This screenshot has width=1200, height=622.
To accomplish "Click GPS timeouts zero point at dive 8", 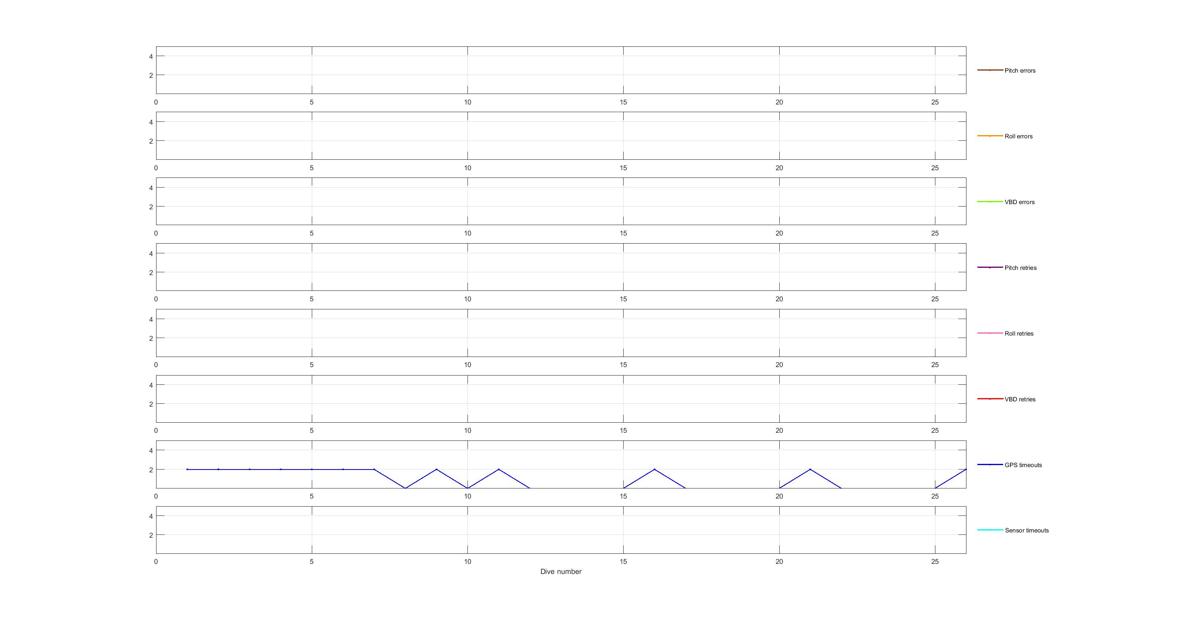I will (405, 488).
